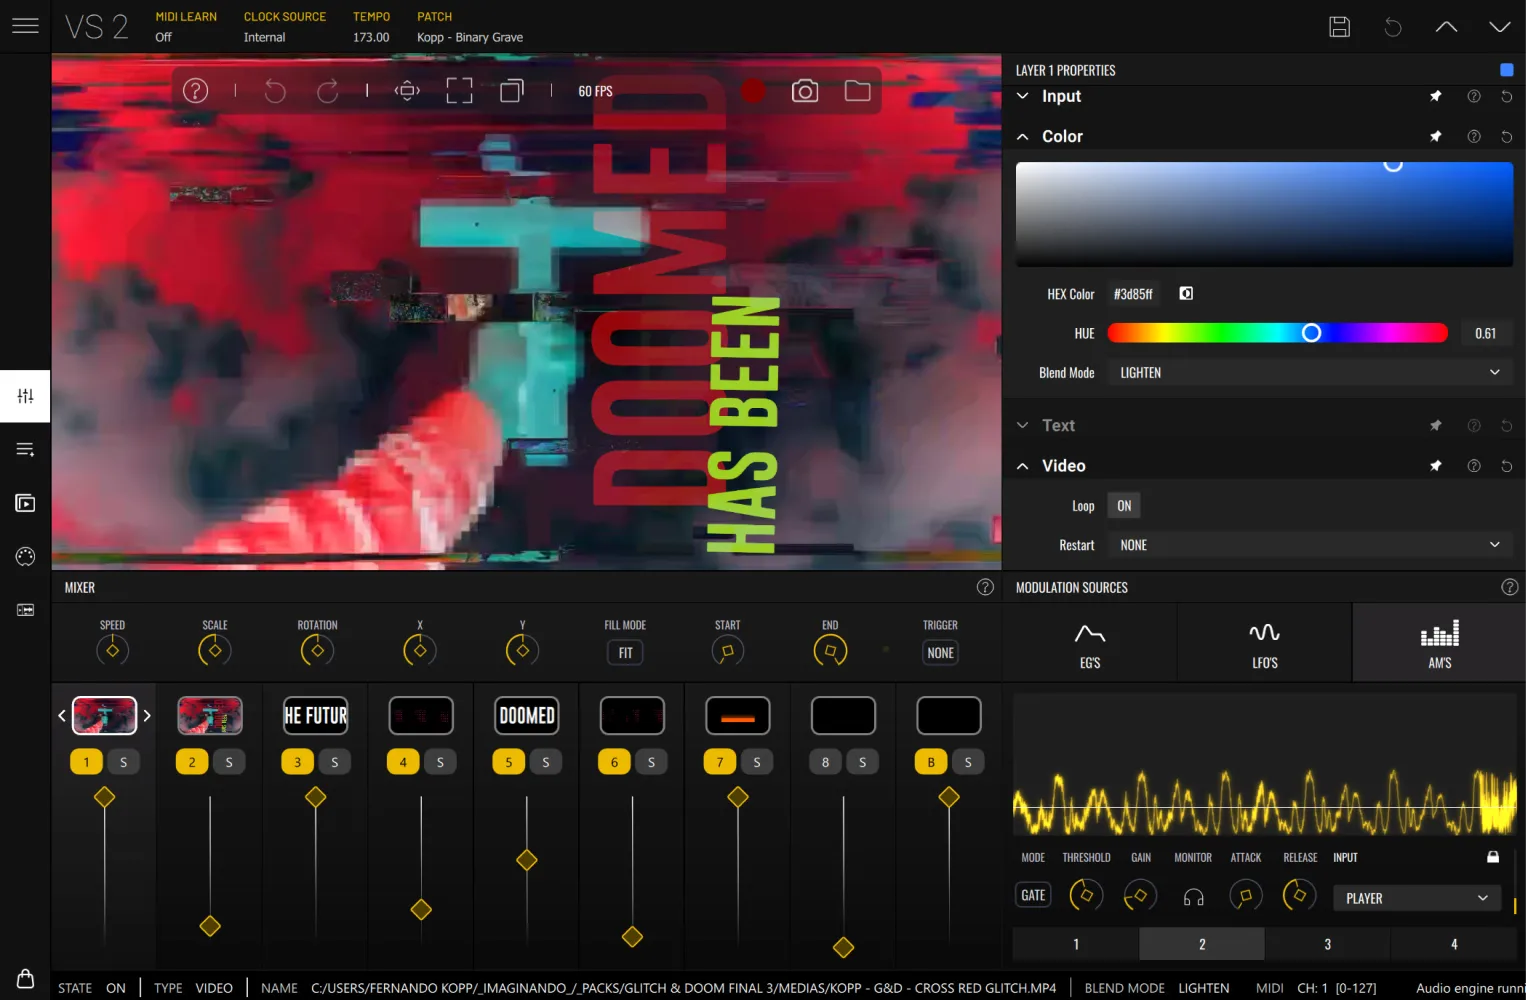Click the HUE slider handle
Viewport: 1526px width, 1000px height.
click(x=1311, y=332)
